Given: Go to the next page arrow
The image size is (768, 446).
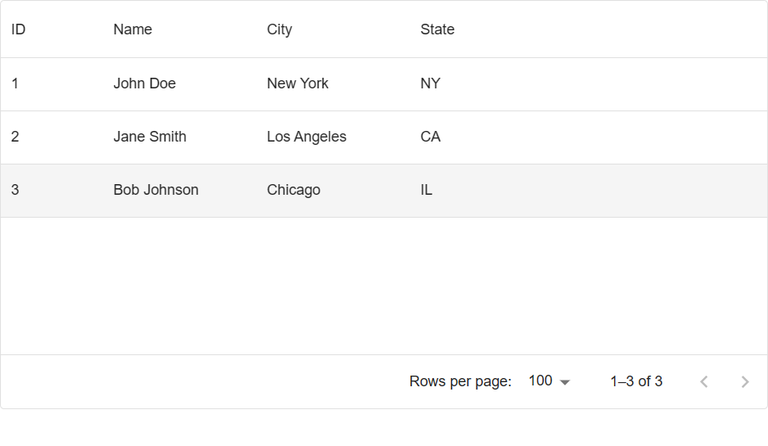Looking at the screenshot, I should pos(744,382).
